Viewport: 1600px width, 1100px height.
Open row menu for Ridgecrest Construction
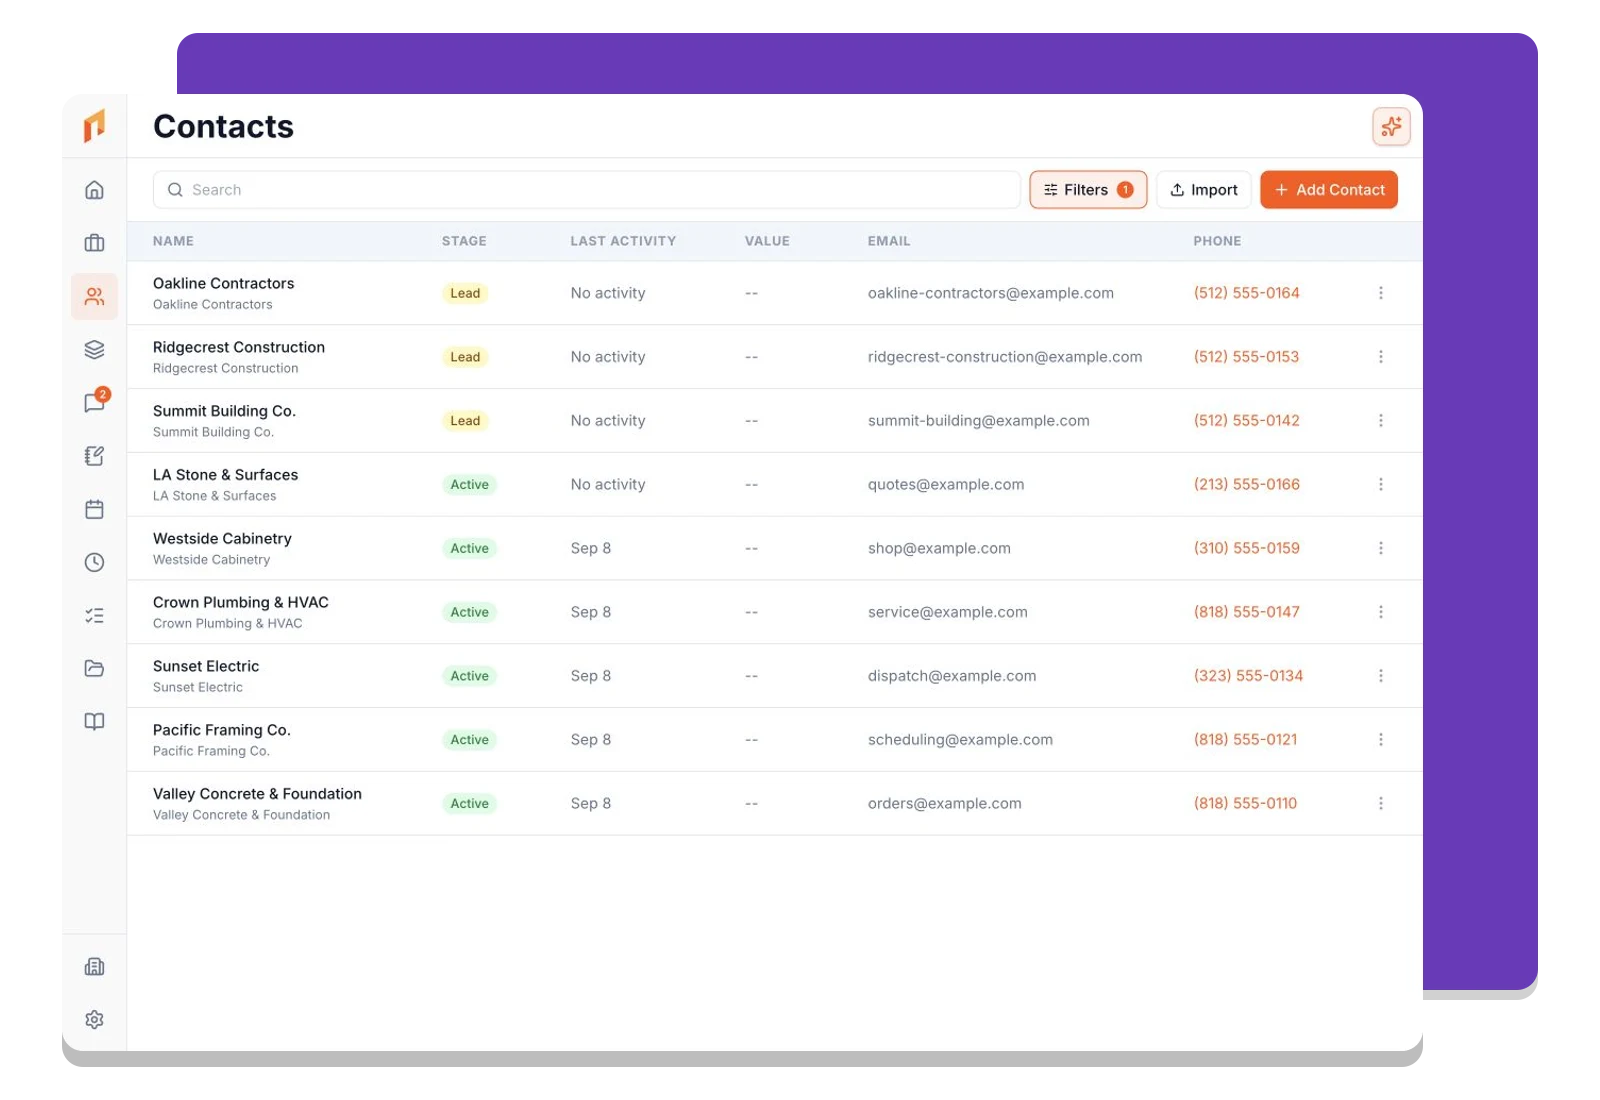(1381, 357)
